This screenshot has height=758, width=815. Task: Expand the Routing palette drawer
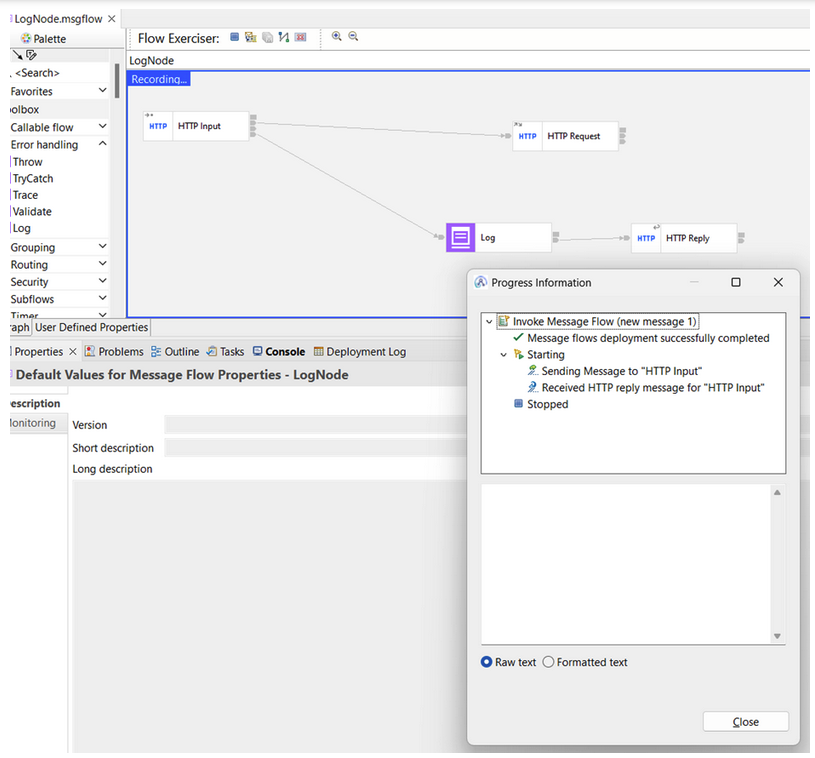click(x=102, y=264)
